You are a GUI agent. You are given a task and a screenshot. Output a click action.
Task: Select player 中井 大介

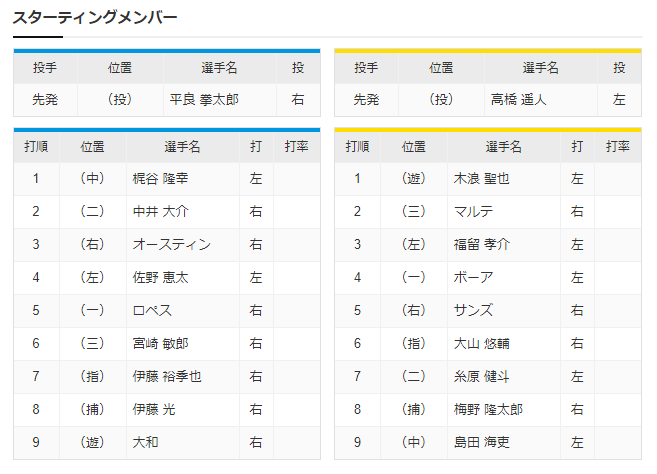coord(160,211)
